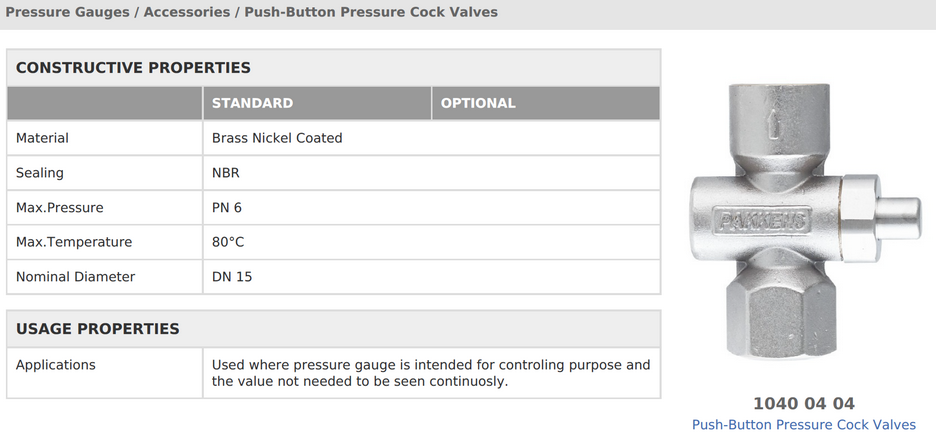The height and width of the screenshot is (444, 936).
Task: Click the DN 15 diameter value
Action: 232,277
